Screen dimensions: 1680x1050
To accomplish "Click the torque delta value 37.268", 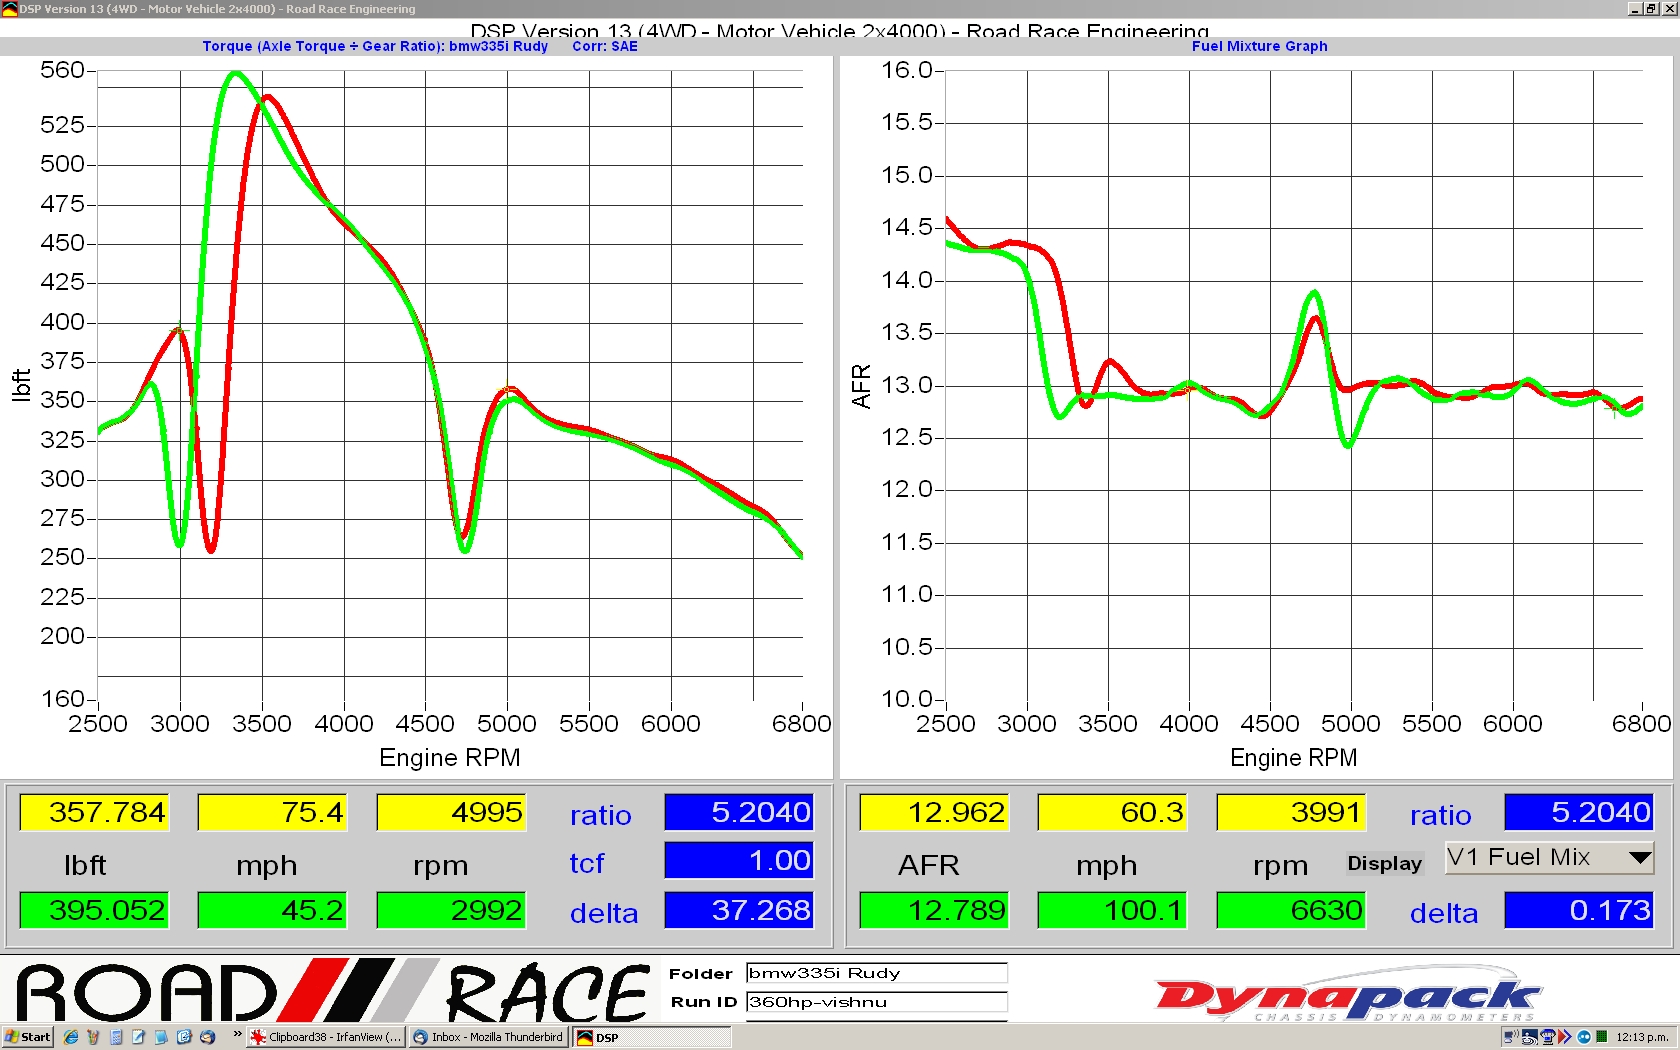I will (x=739, y=910).
